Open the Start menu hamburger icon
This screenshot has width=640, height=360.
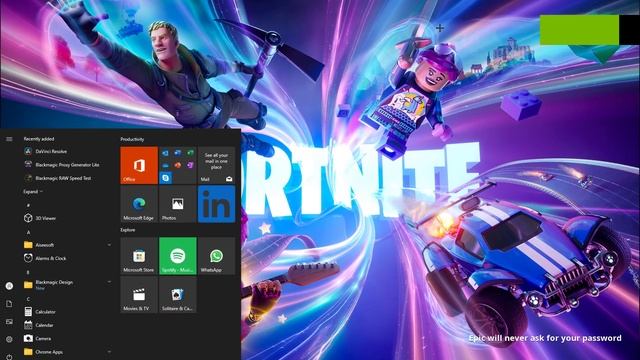pos(9,139)
